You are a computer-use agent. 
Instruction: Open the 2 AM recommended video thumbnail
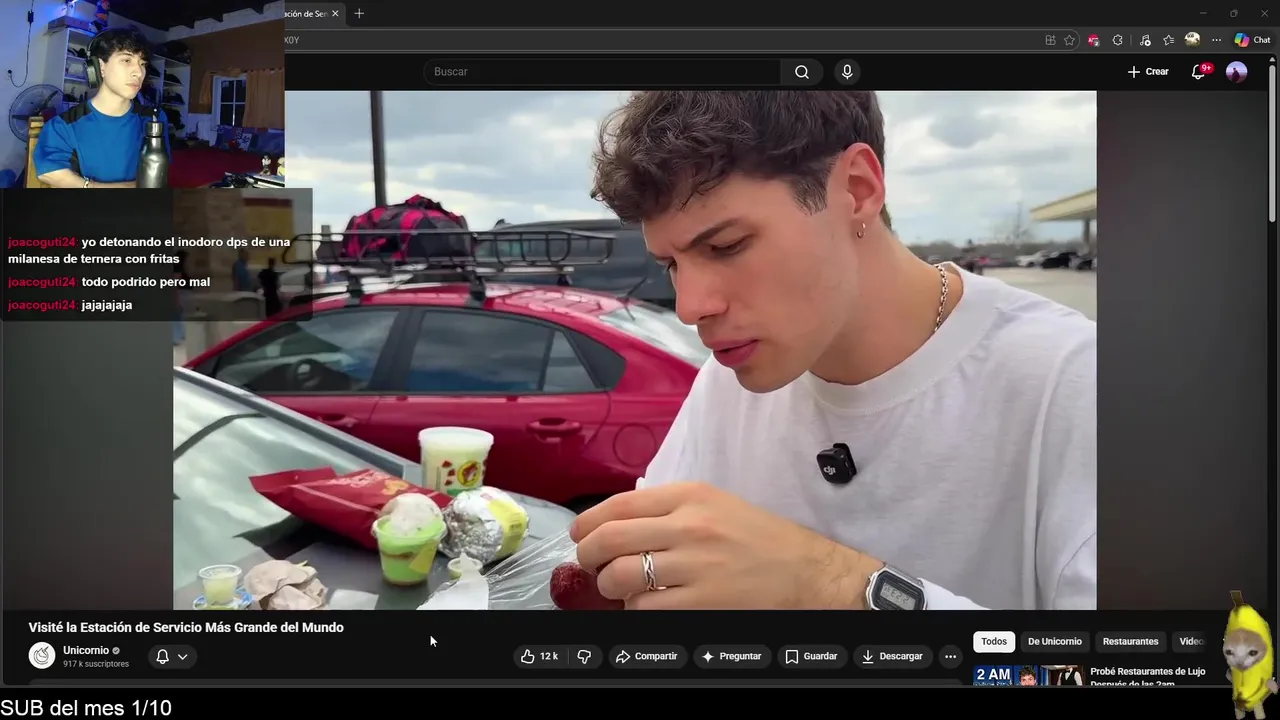(1029, 676)
